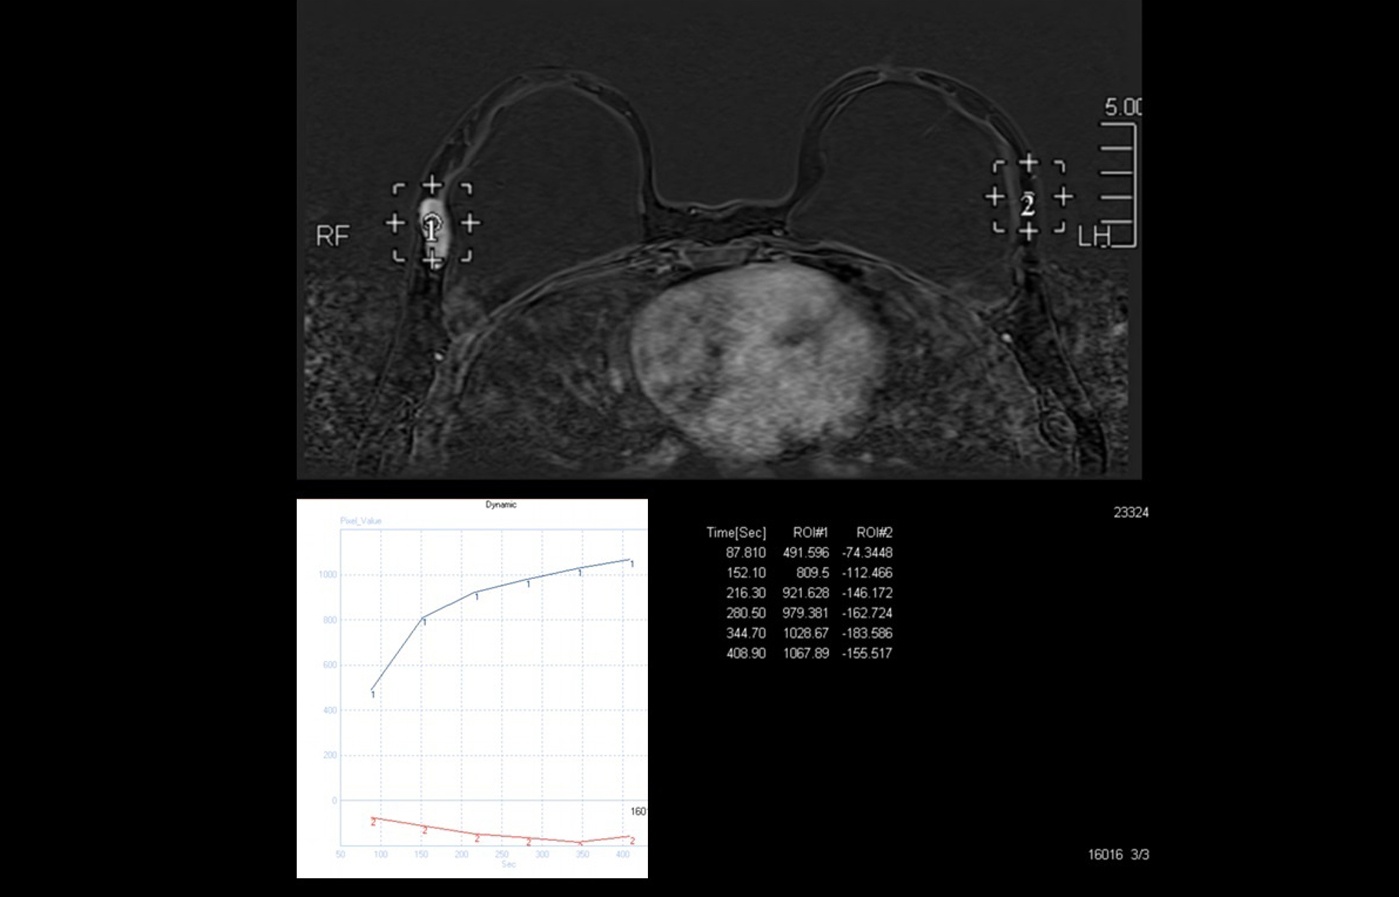Click the ROI#1 column header

(810, 533)
